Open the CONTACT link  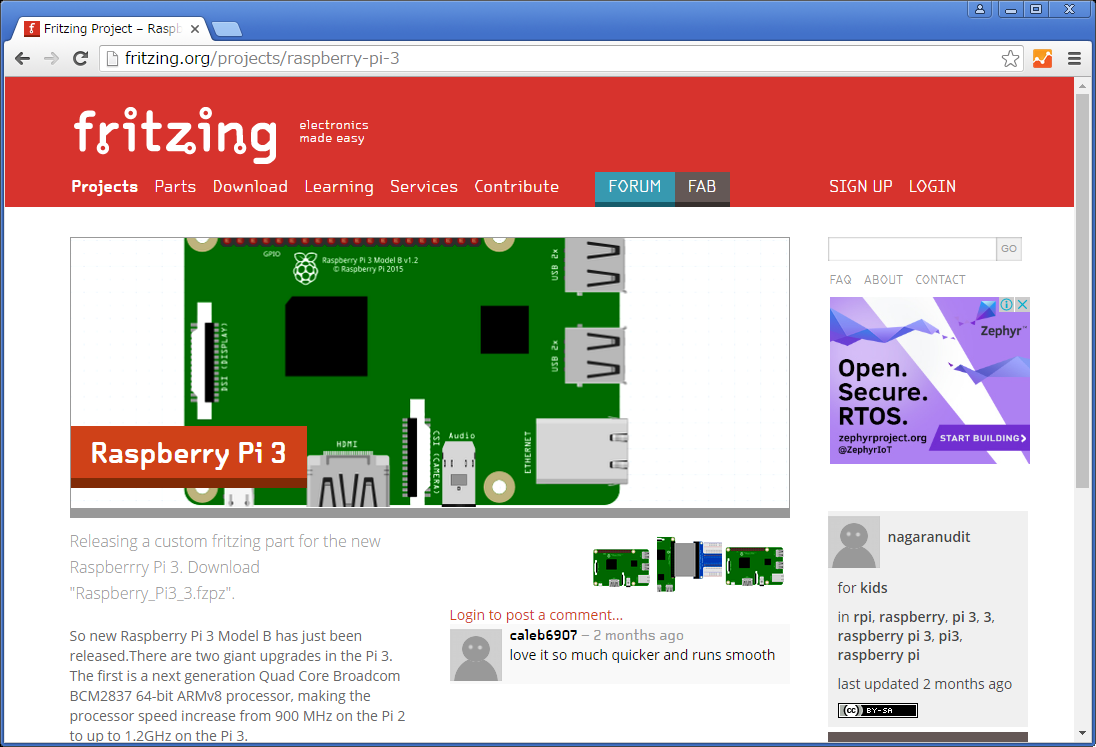click(940, 280)
